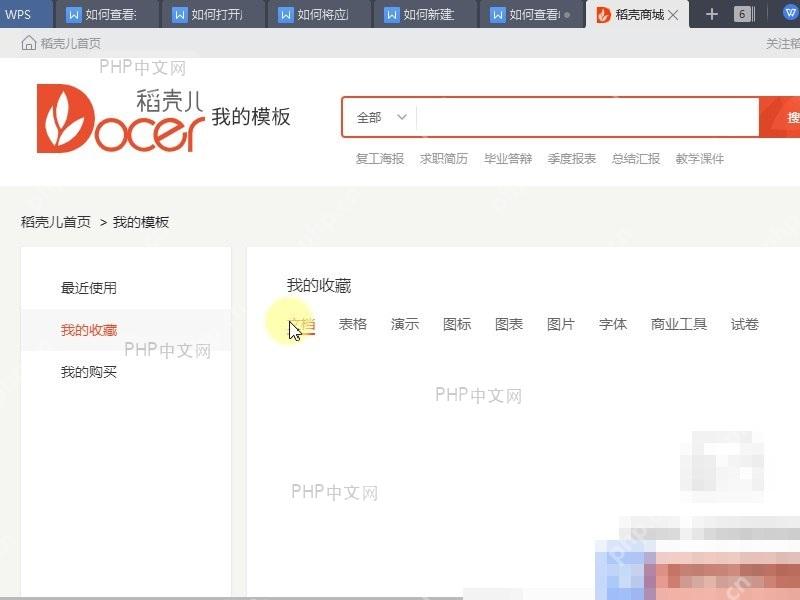Select the 商业工具 favorites tab
Image resolution: width=800 pixels, height=600 pixels.
(x=679, y=324)
